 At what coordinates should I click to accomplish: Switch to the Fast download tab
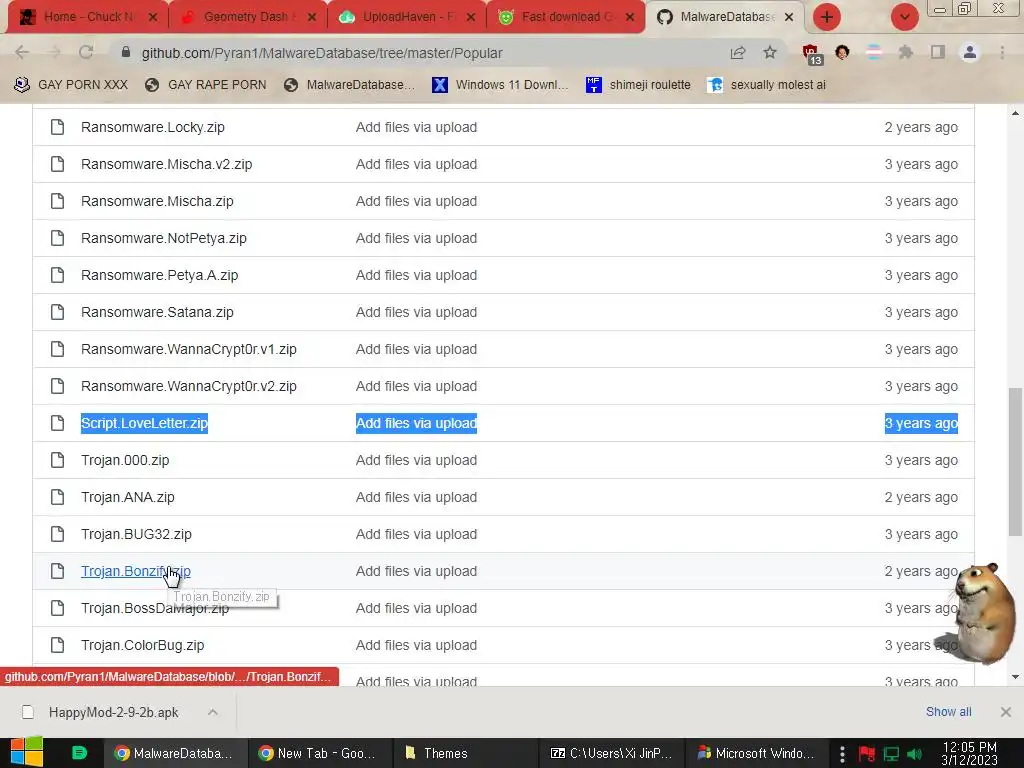566,16
